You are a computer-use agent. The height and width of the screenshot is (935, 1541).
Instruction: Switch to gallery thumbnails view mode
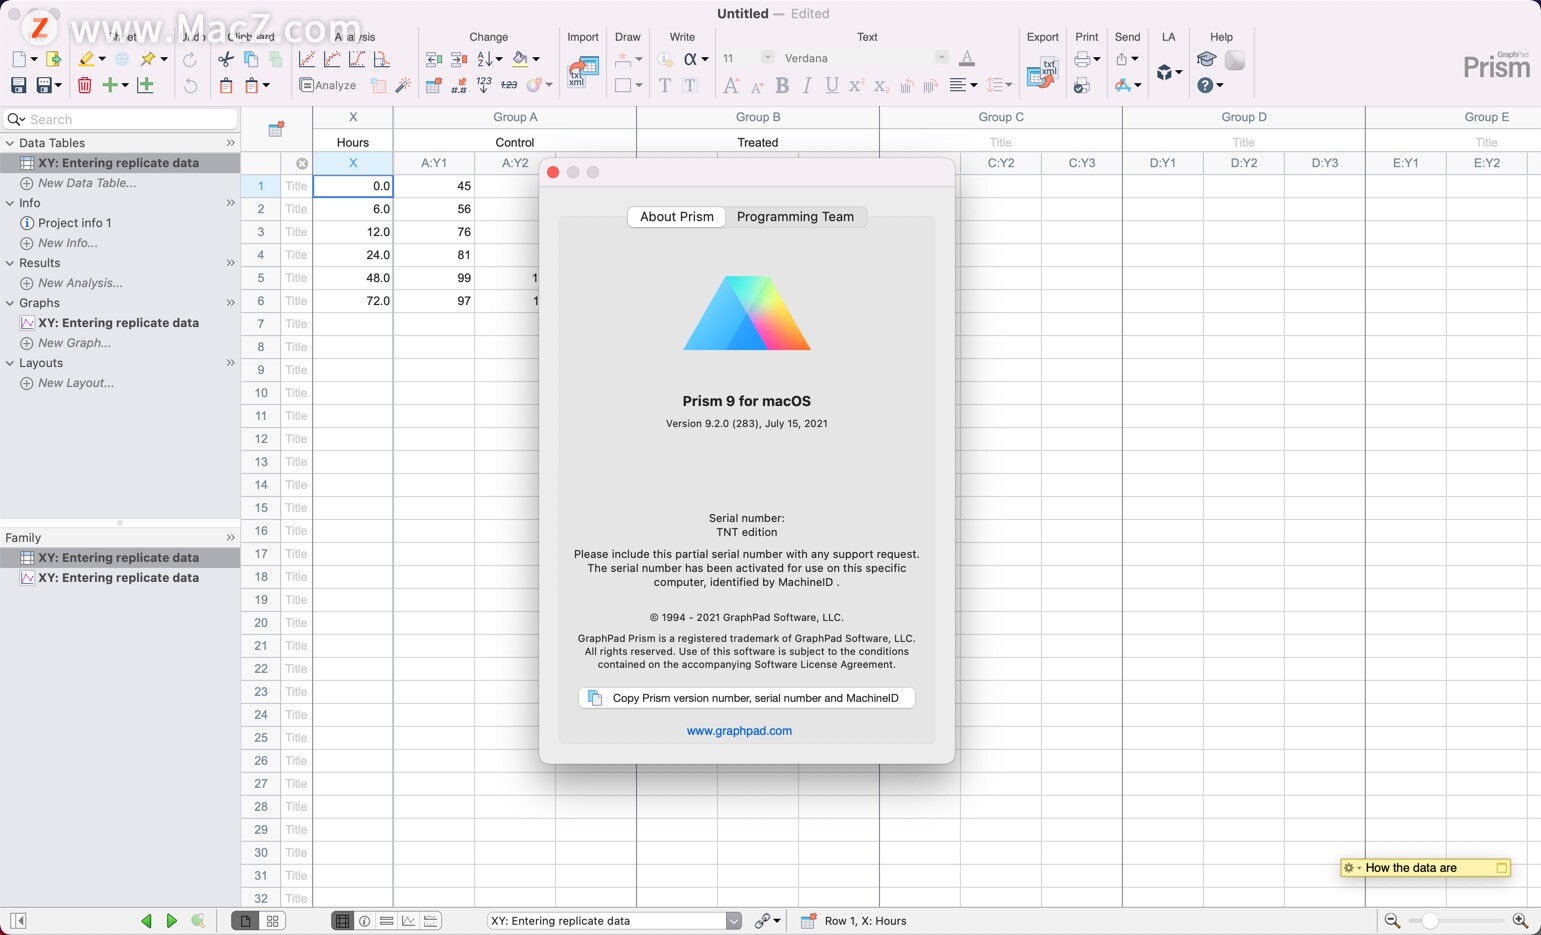[272, 921]
